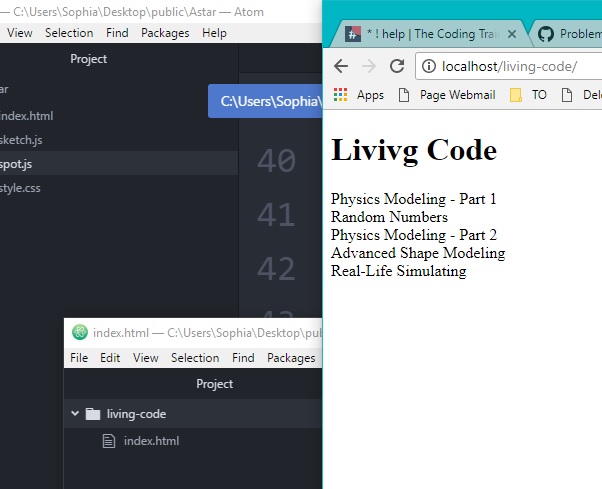602x489 pixels.
Task: Collapse the living-code folder chevron
Action: 75,414
